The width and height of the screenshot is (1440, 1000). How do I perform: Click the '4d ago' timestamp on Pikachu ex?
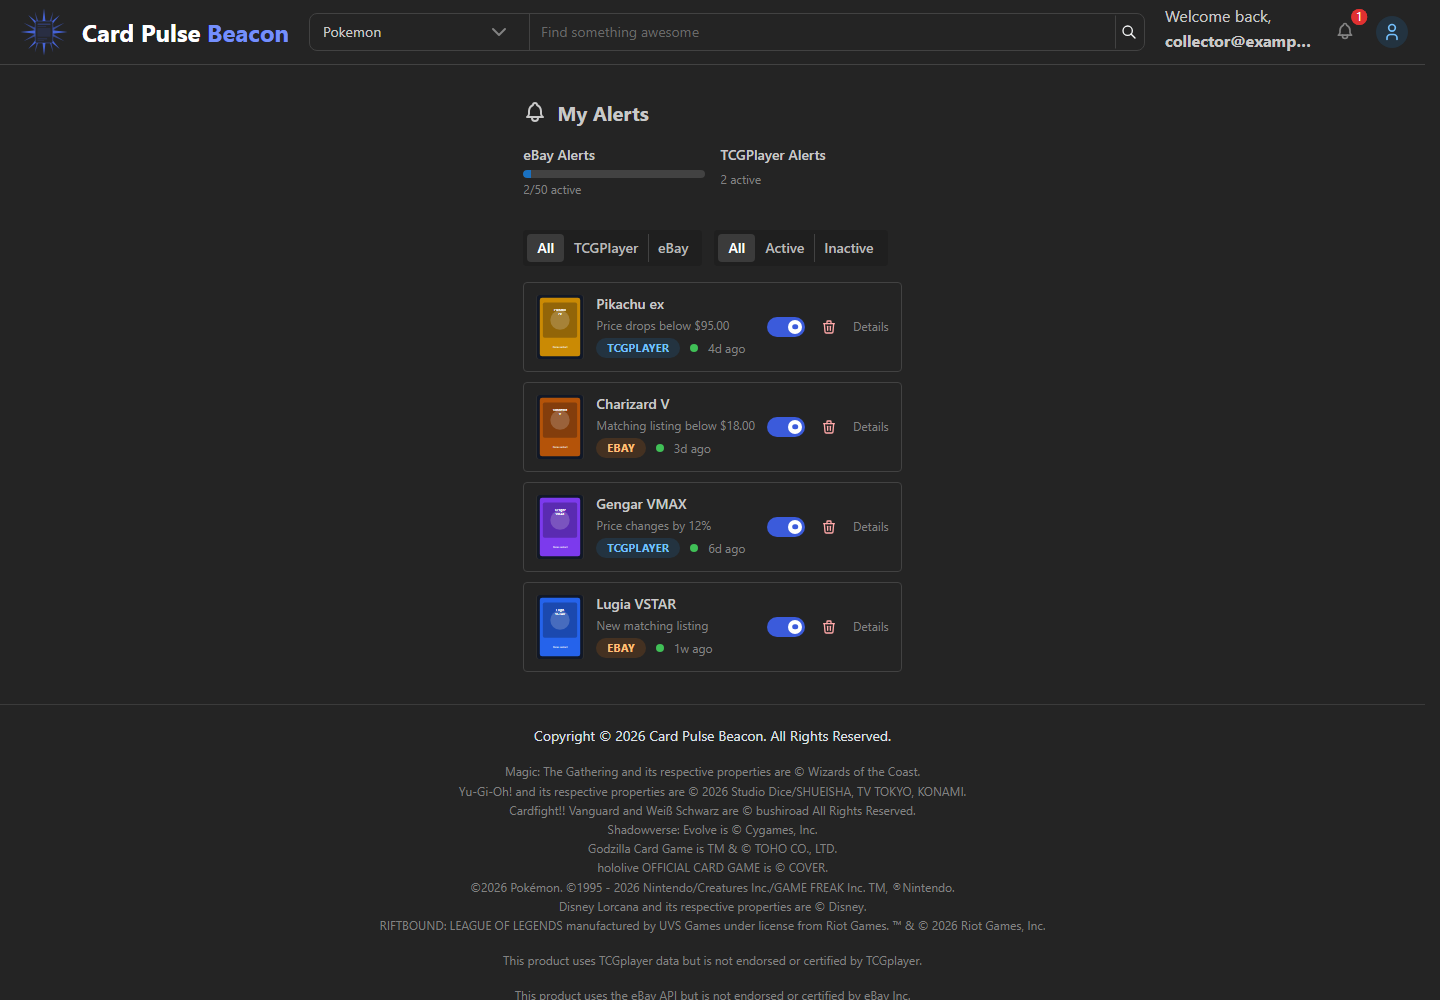[727, 349]
